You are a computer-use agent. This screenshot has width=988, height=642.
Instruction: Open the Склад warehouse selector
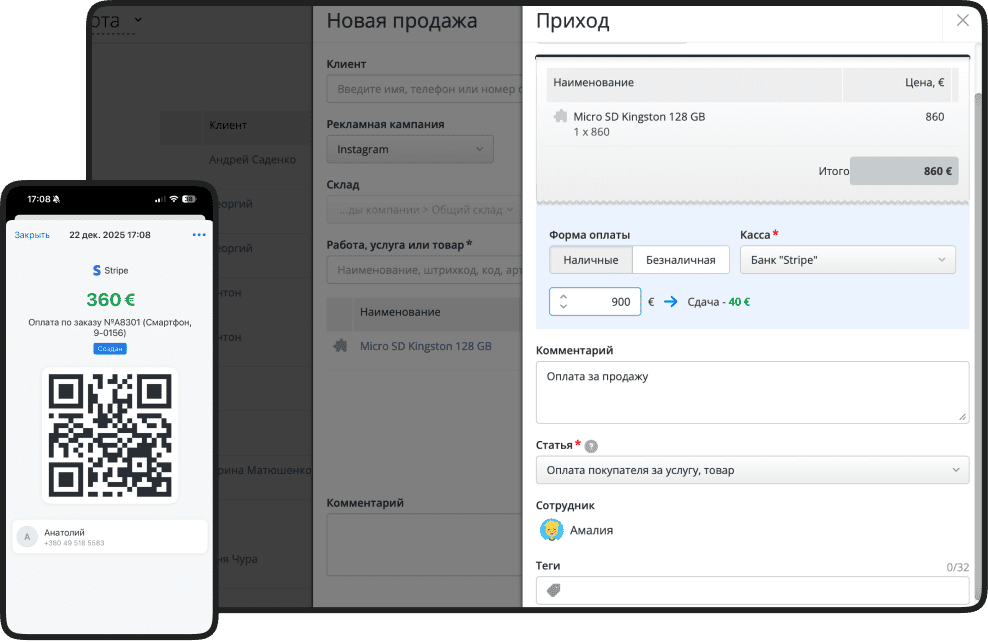419,210
